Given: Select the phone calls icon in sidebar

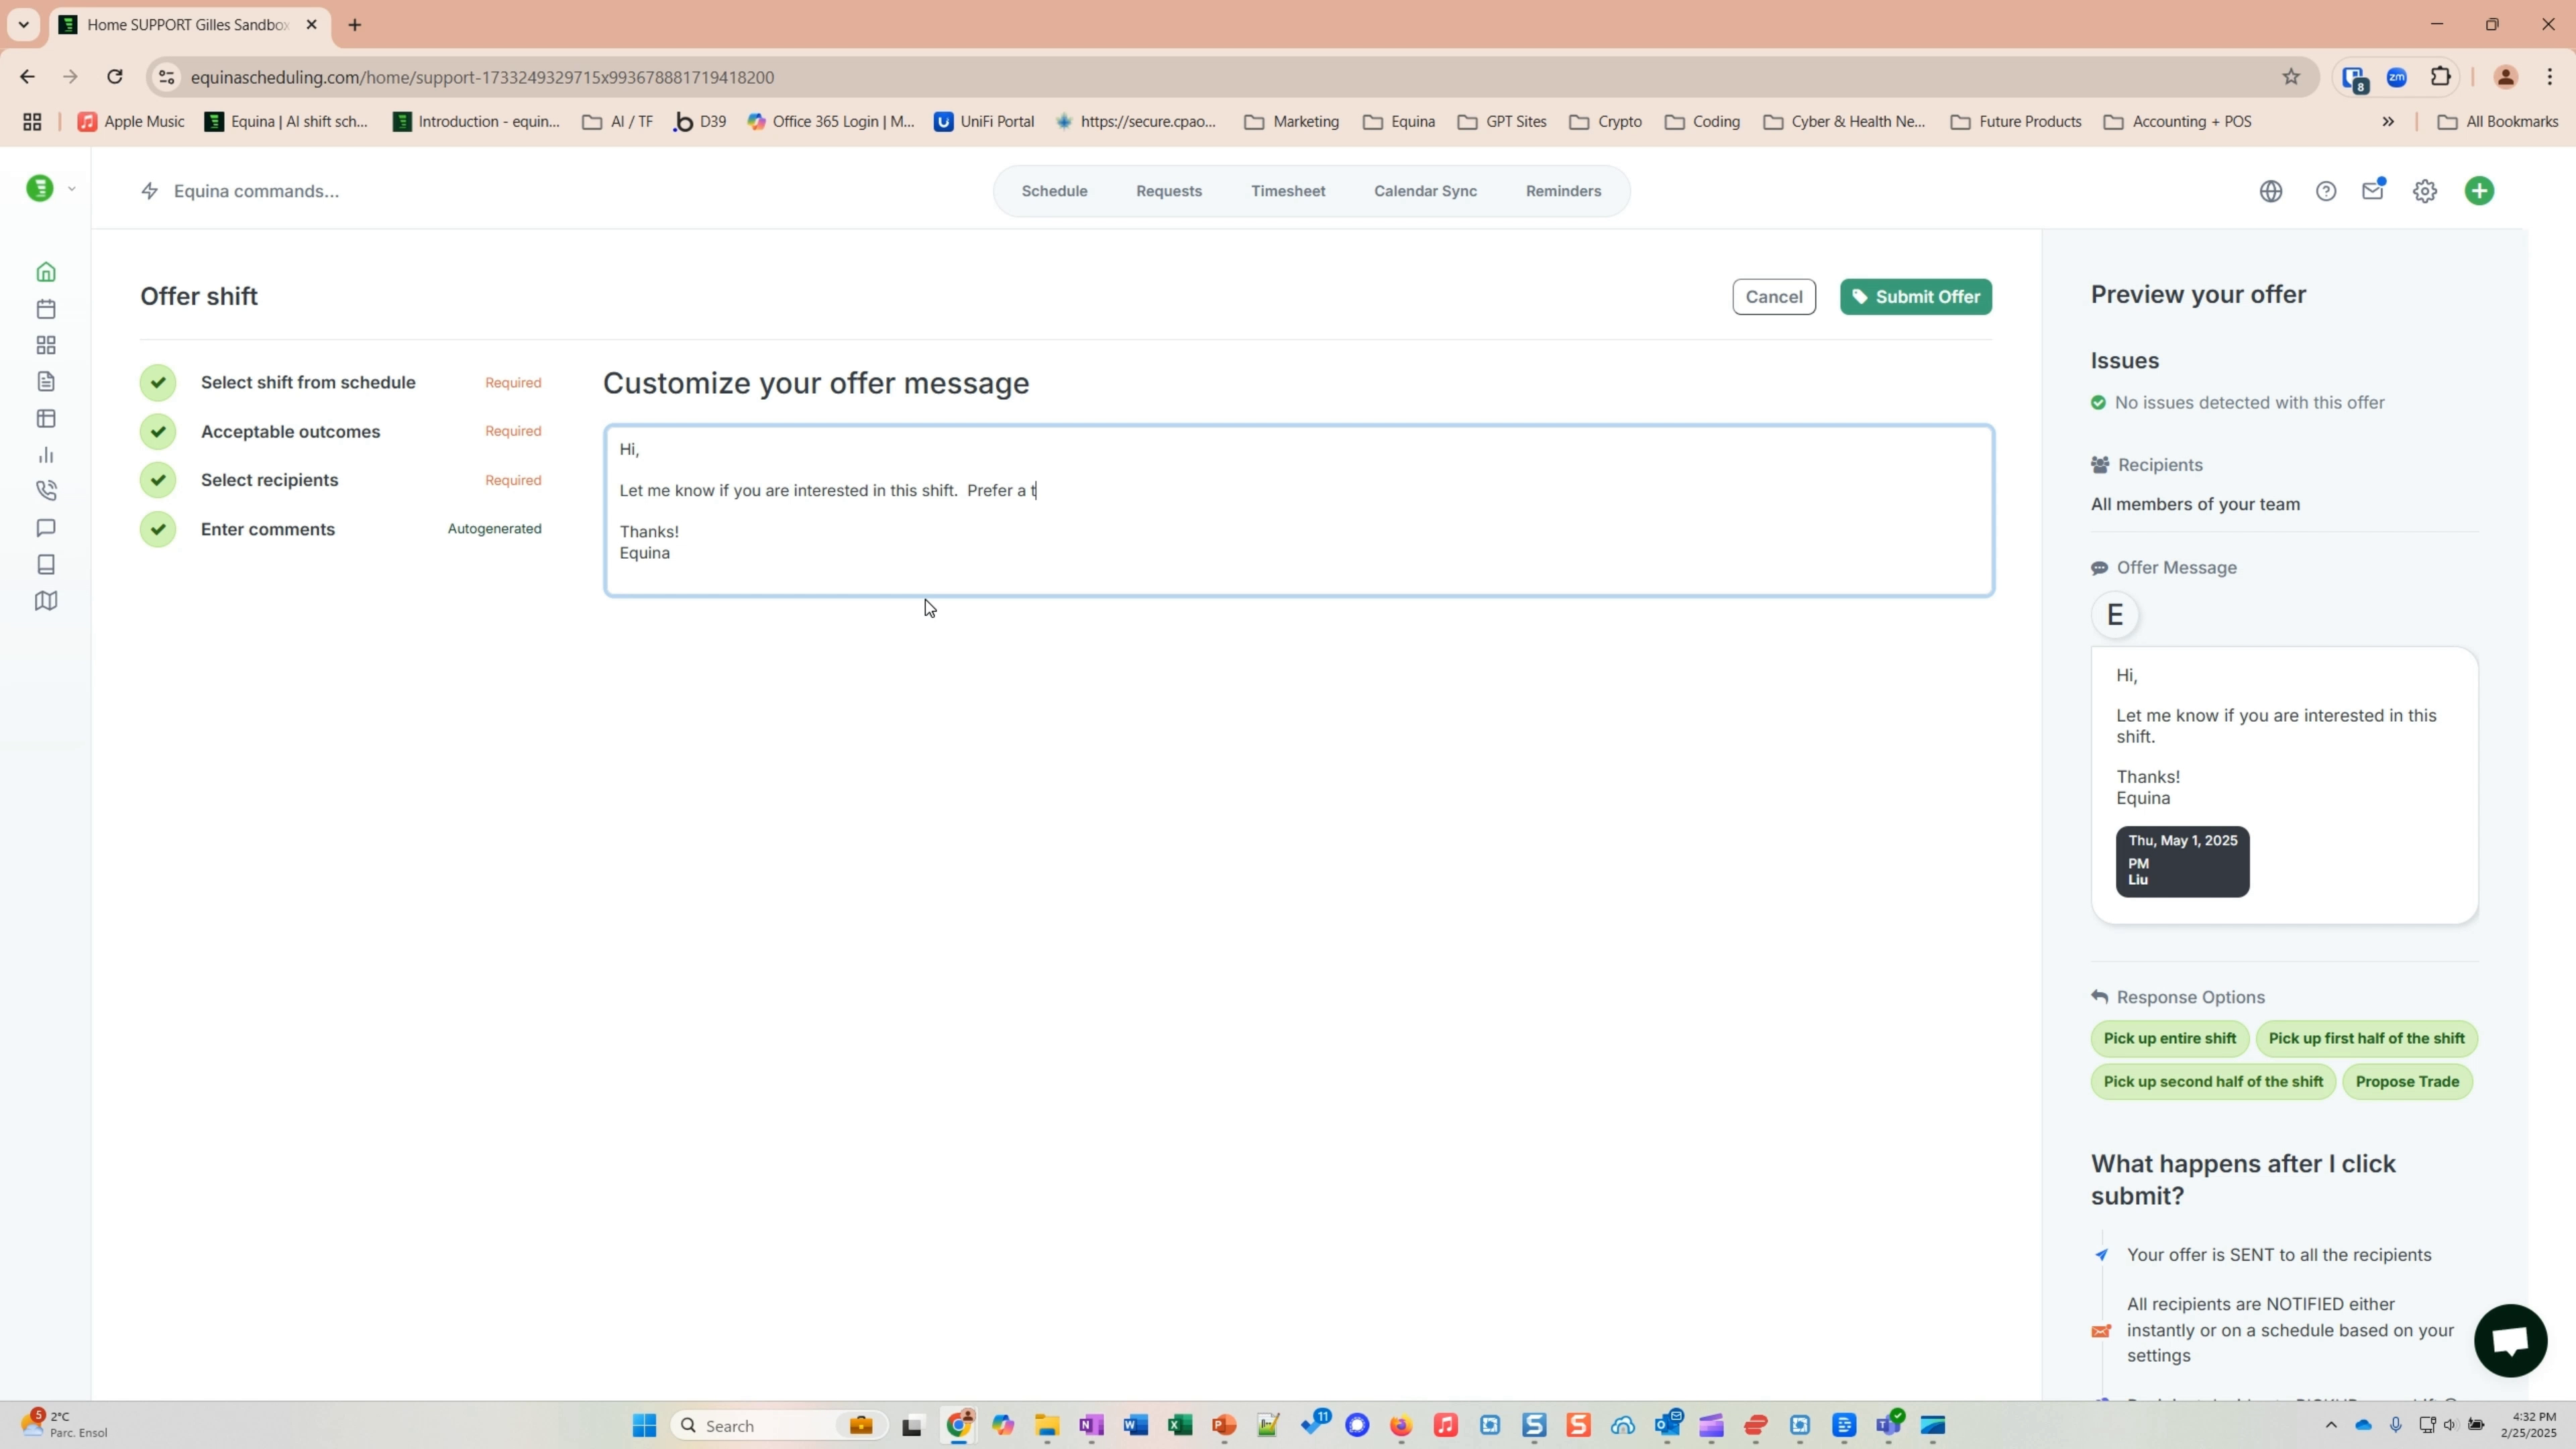Looking at the screenshot, I should tap(45, 490).
